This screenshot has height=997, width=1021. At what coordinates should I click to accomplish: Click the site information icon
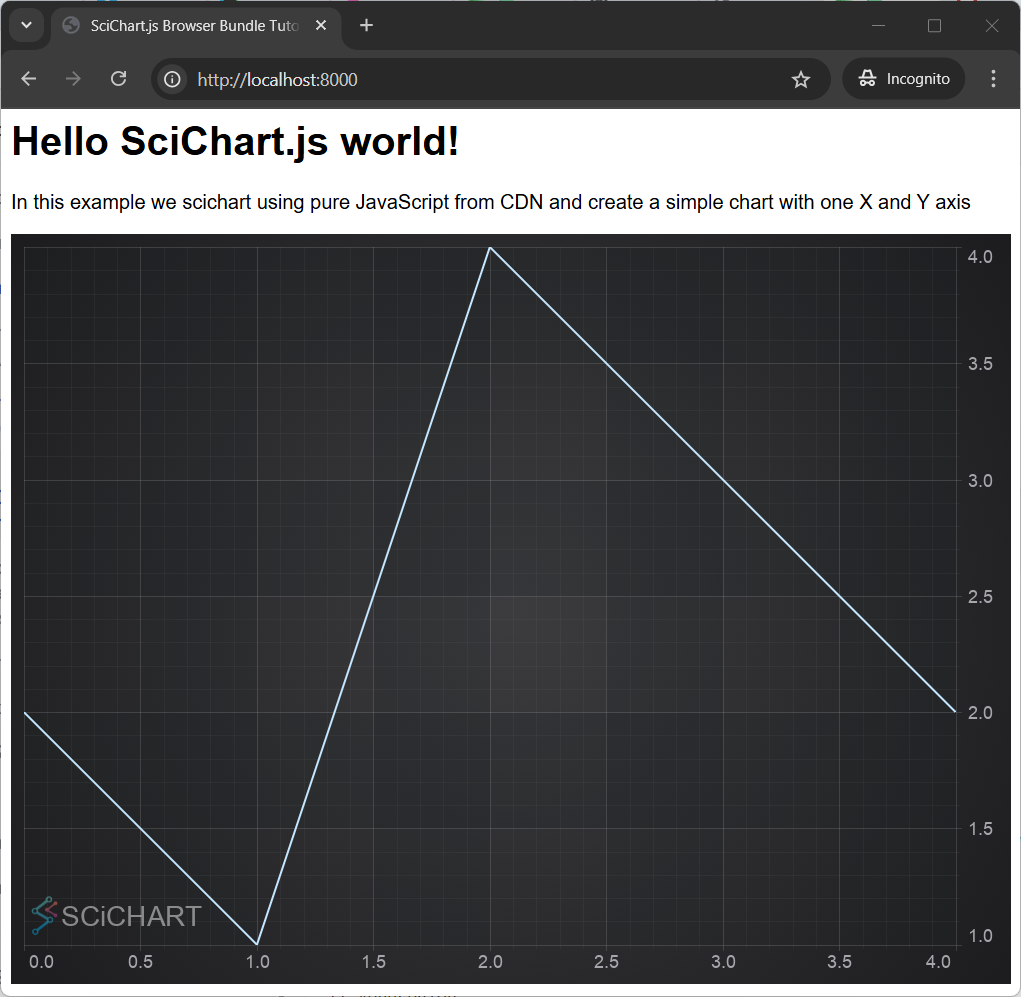[x=173, y=79]
